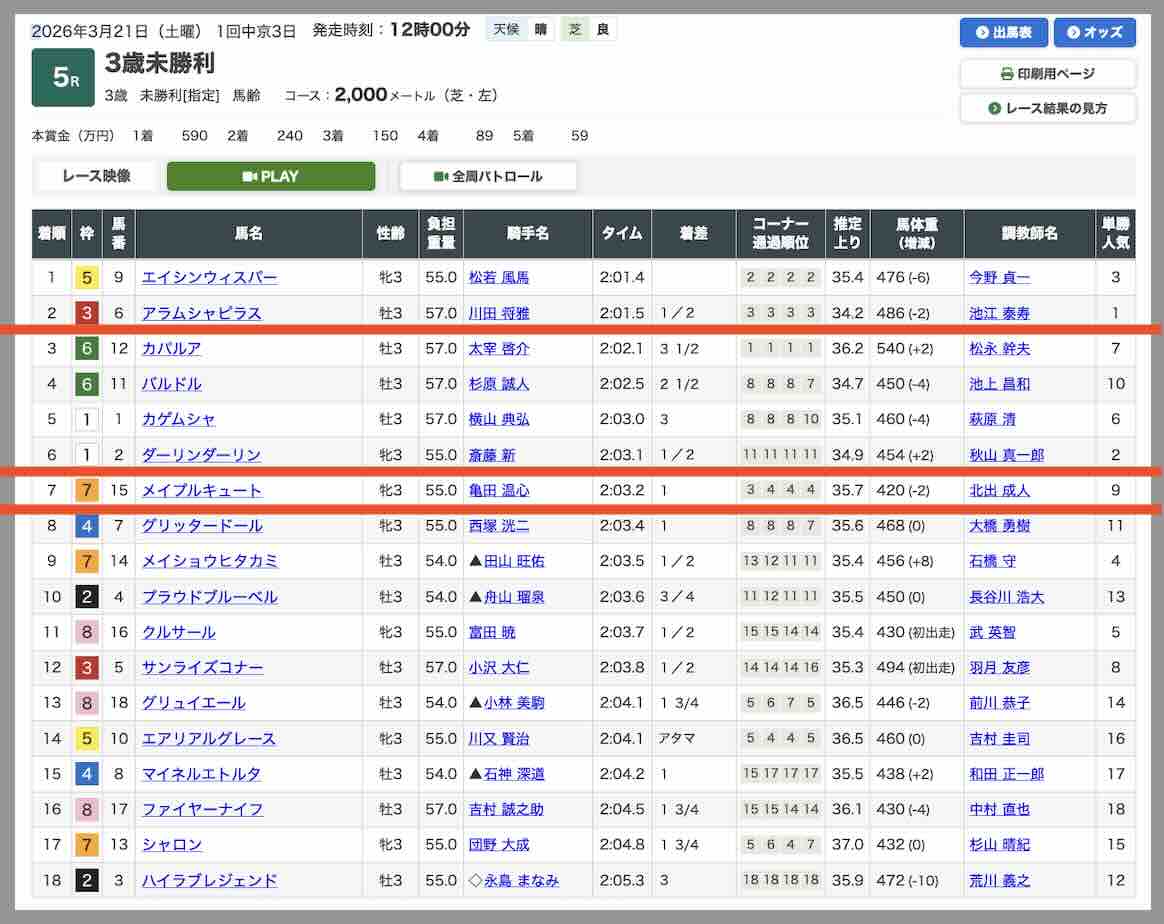This screenshot has width=1164, height=924.
Task: Open the 全周パトロール patrol video
Action: [x=488, y=176]
